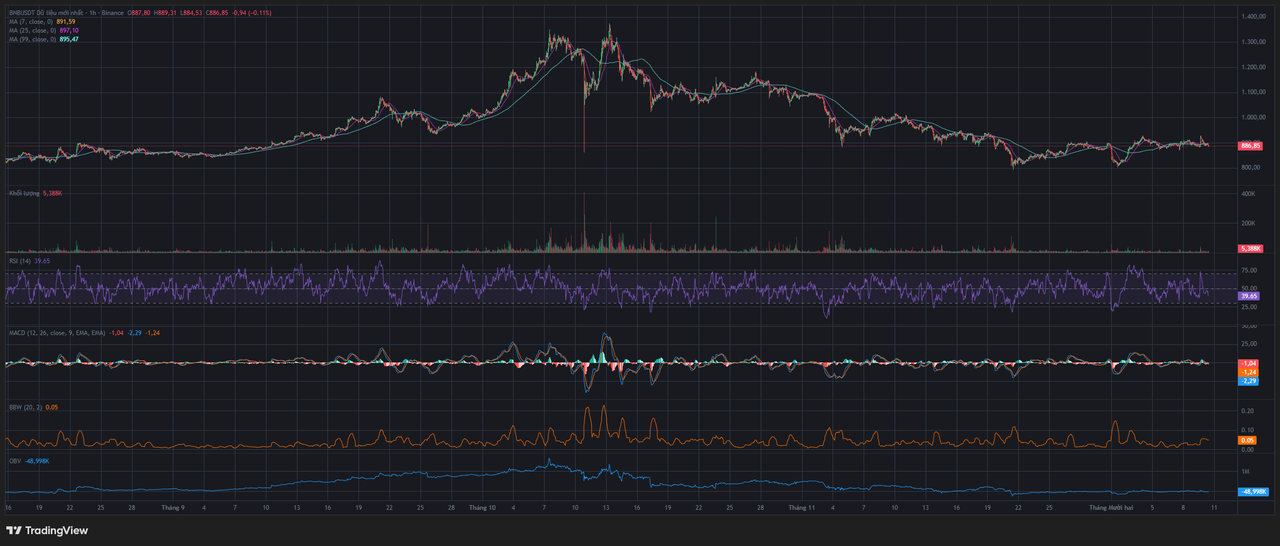Click the orange 0.05 BBW tag on scale
Viewport: 1280px width, 546px height.
(x=1247, y=440)
